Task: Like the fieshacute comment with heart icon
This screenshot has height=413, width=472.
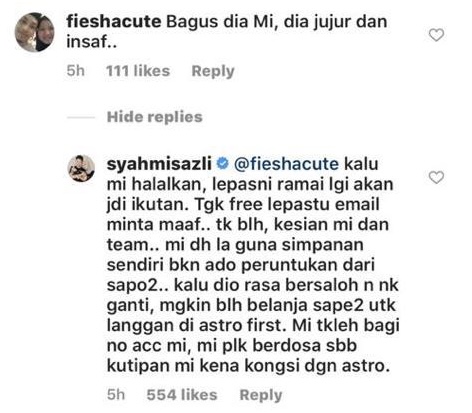Action: (436, 35)
